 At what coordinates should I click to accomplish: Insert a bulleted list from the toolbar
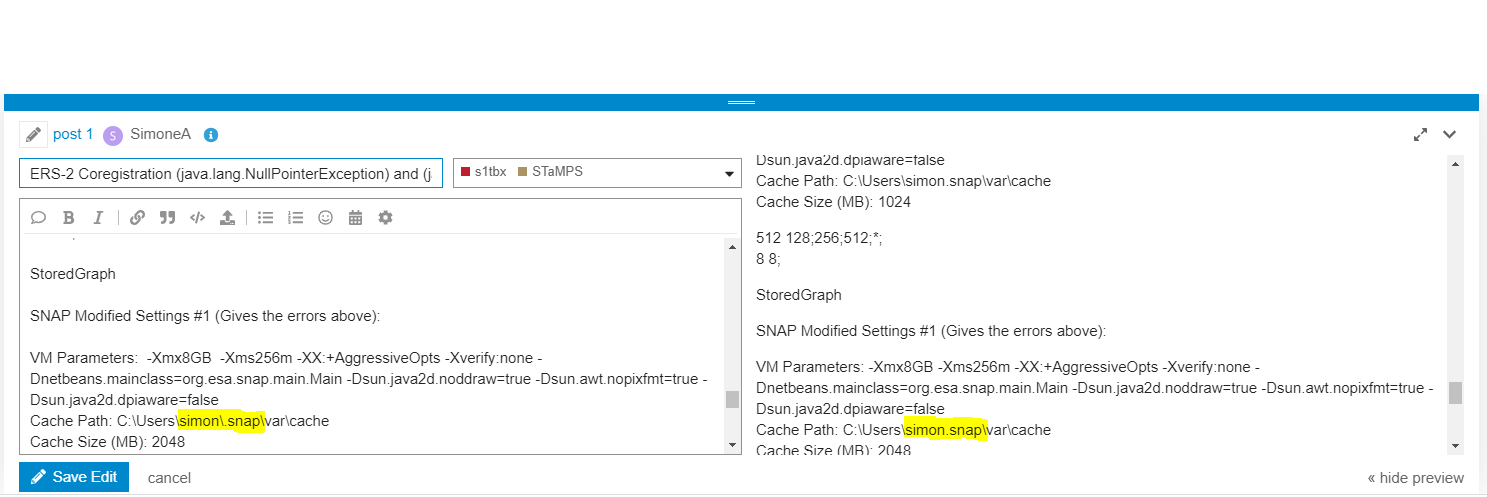266,217
